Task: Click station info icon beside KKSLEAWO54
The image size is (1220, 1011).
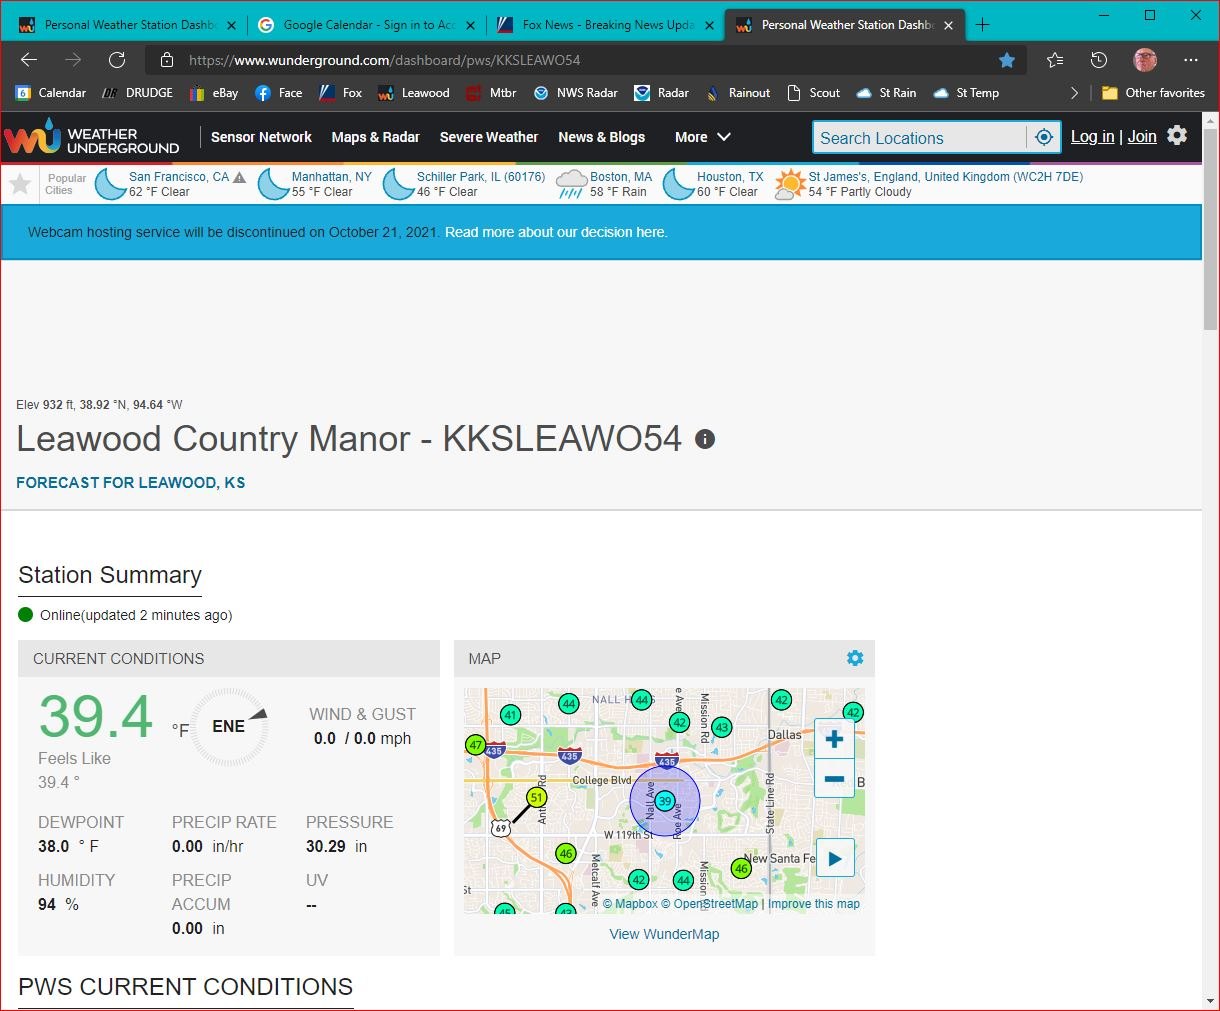Action: pyautogui.click(x=705, y=439)
